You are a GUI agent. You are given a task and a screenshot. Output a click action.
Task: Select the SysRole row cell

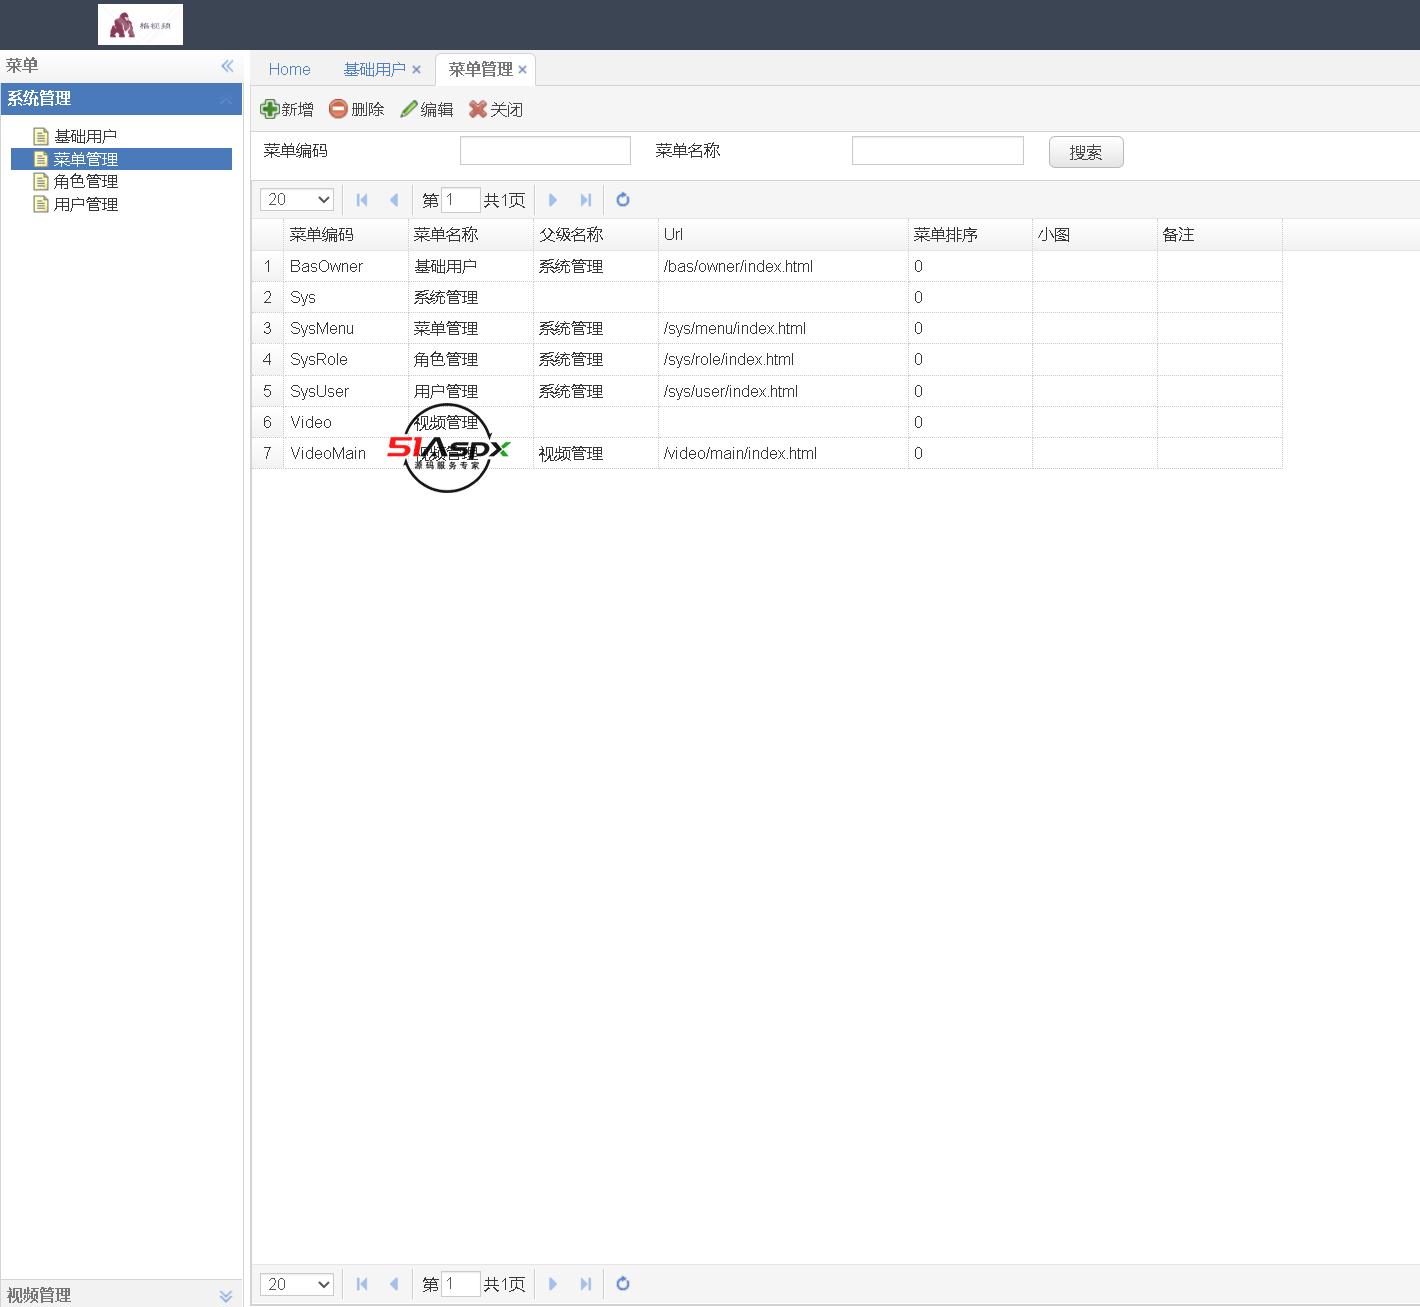(x=346, y=359)
